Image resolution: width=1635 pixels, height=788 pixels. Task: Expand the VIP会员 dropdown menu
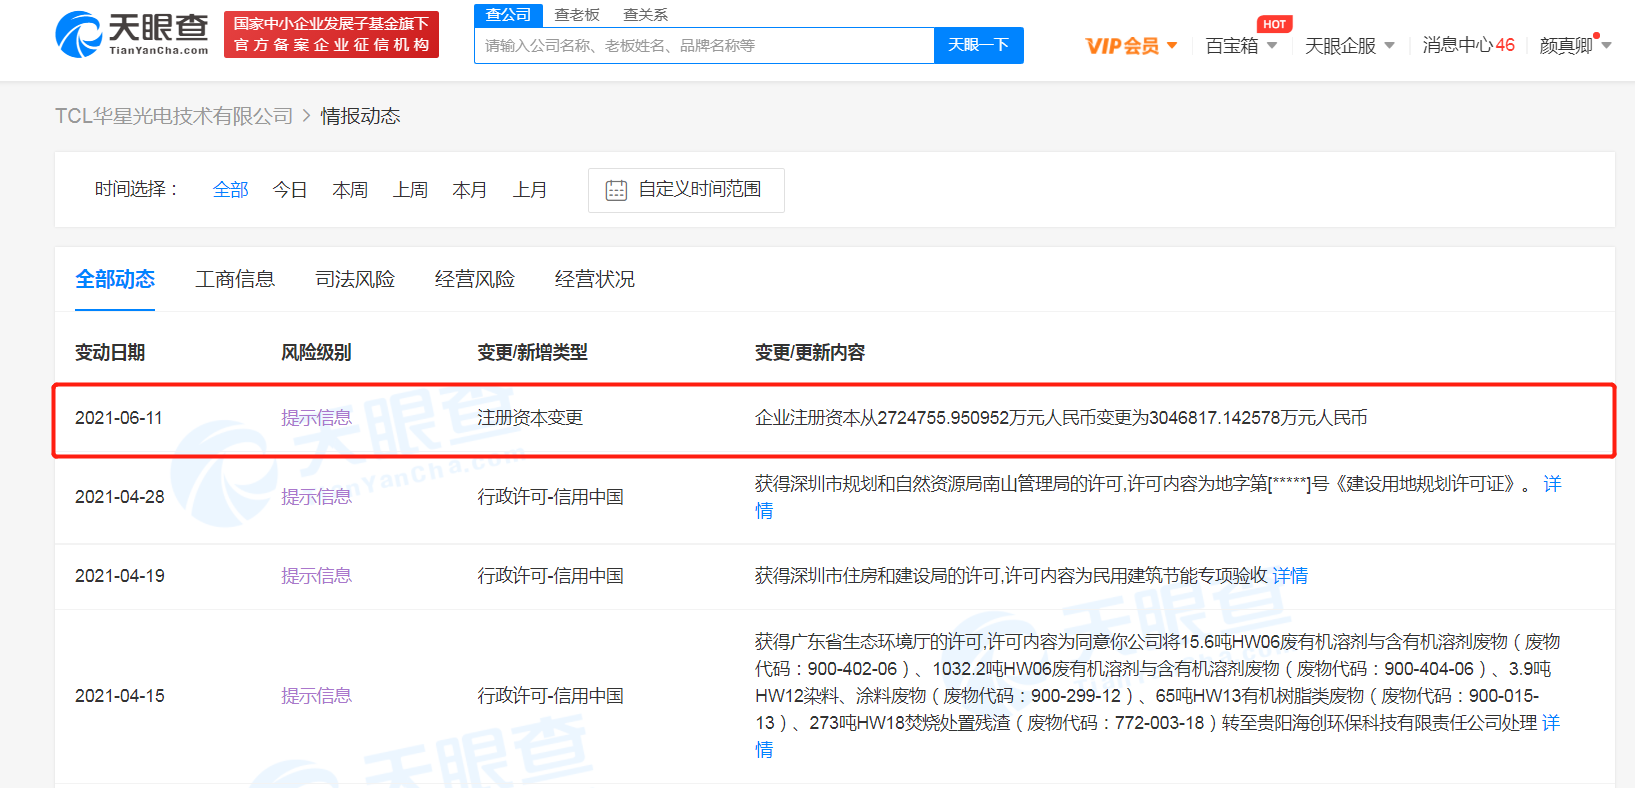click(1131, 46)
